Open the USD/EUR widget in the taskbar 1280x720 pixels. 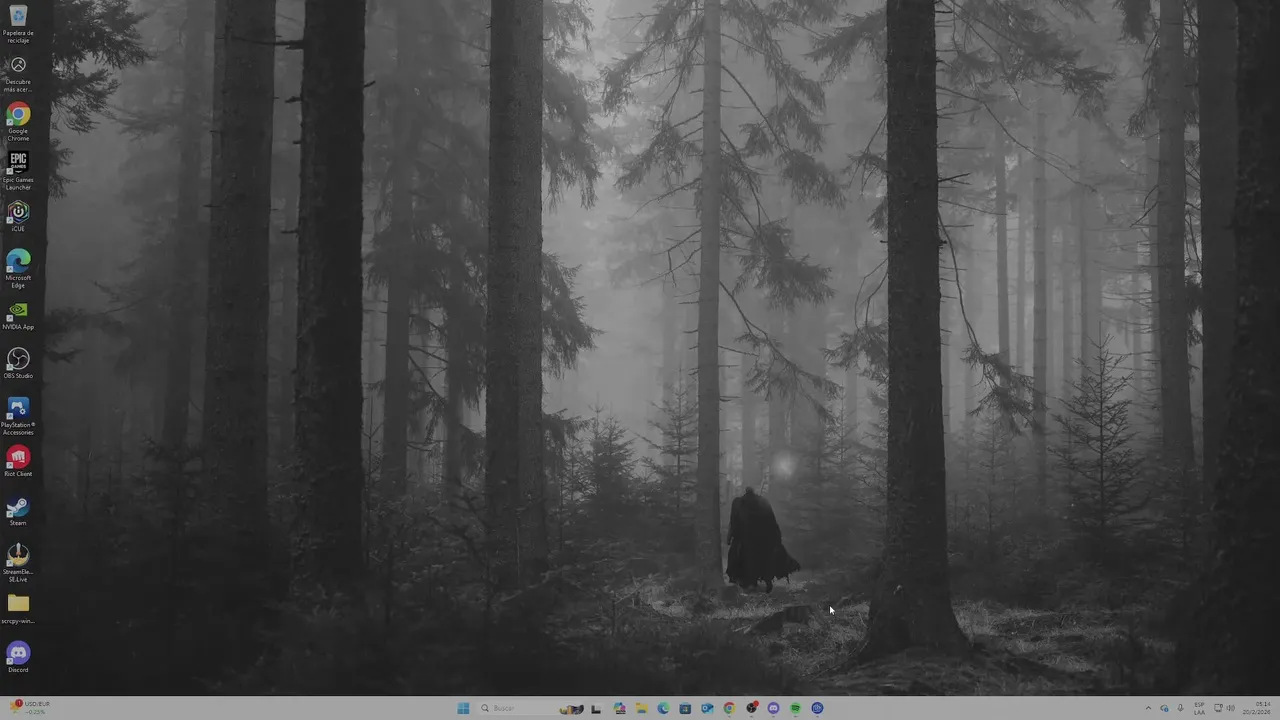point(30,708)
